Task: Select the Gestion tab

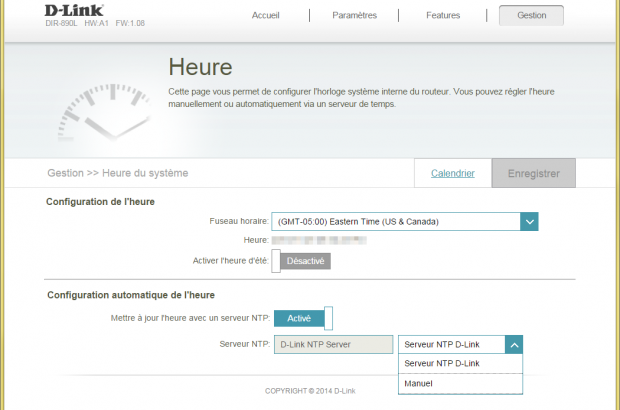Action: tap(531, 16)
